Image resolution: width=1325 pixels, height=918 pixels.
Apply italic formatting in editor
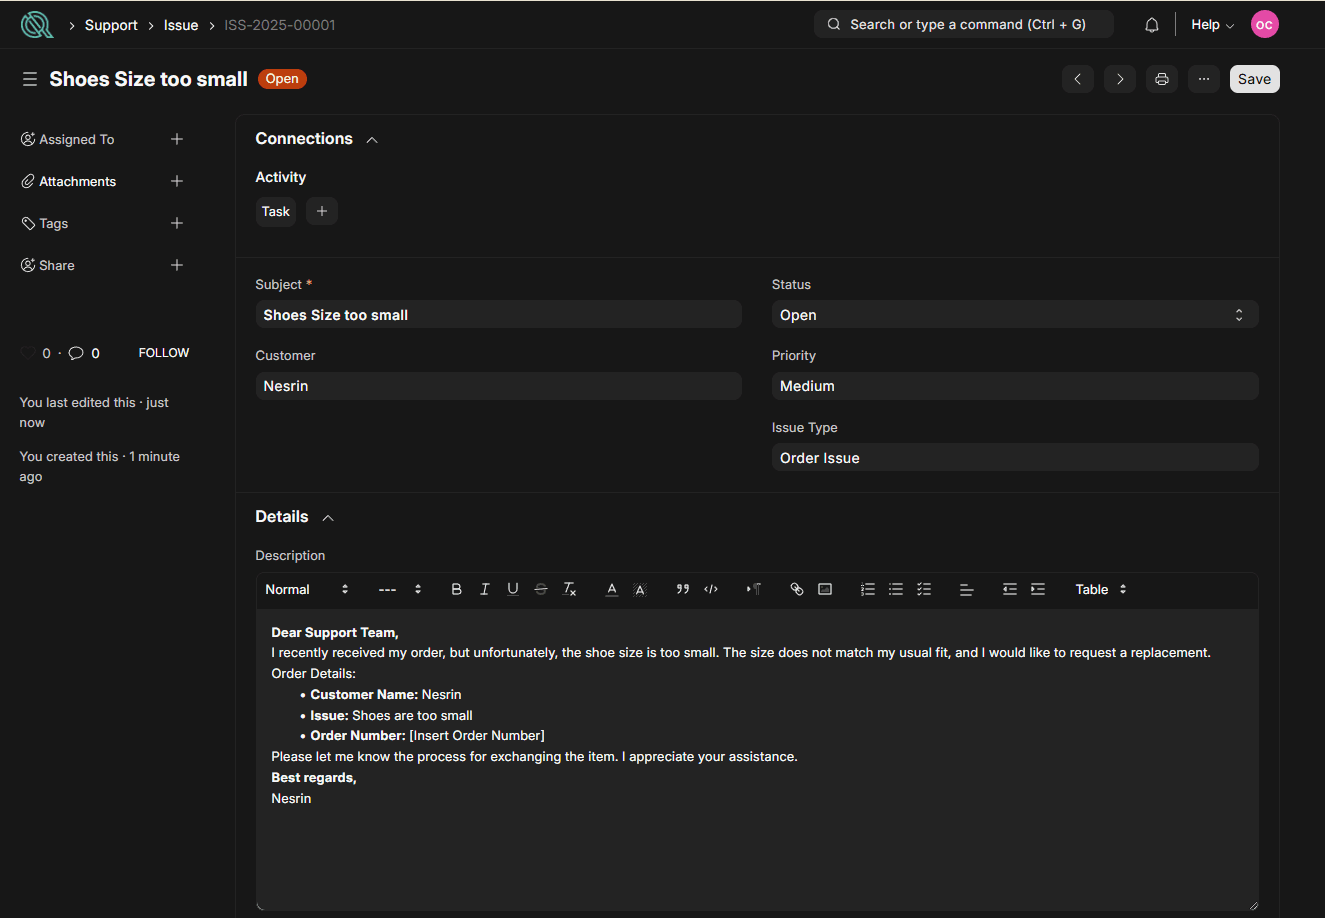tap(485, 589)
